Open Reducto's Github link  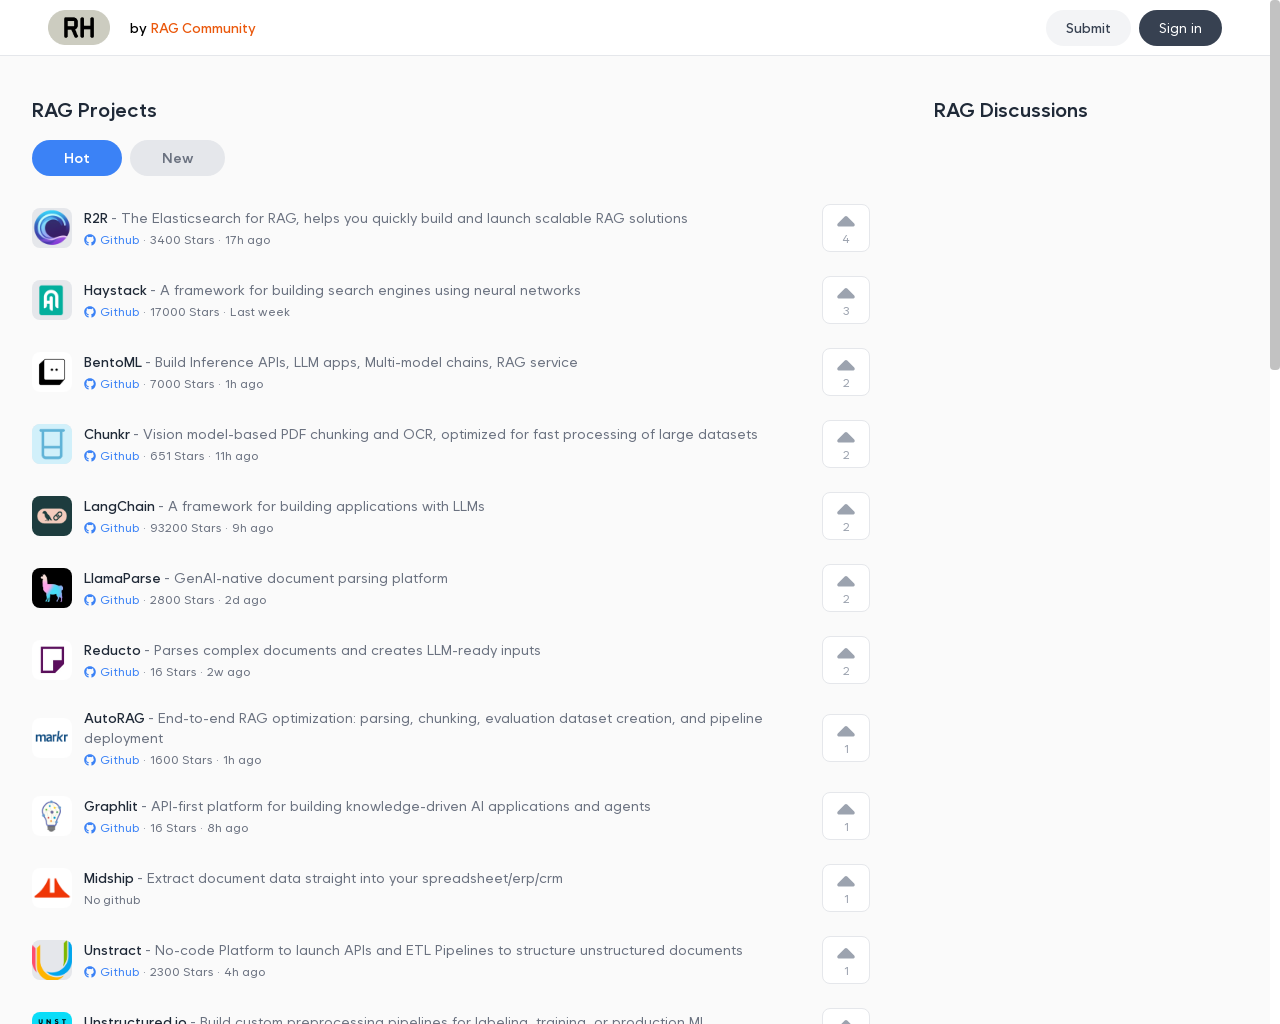pyautogui.click(x=112, y=672)
